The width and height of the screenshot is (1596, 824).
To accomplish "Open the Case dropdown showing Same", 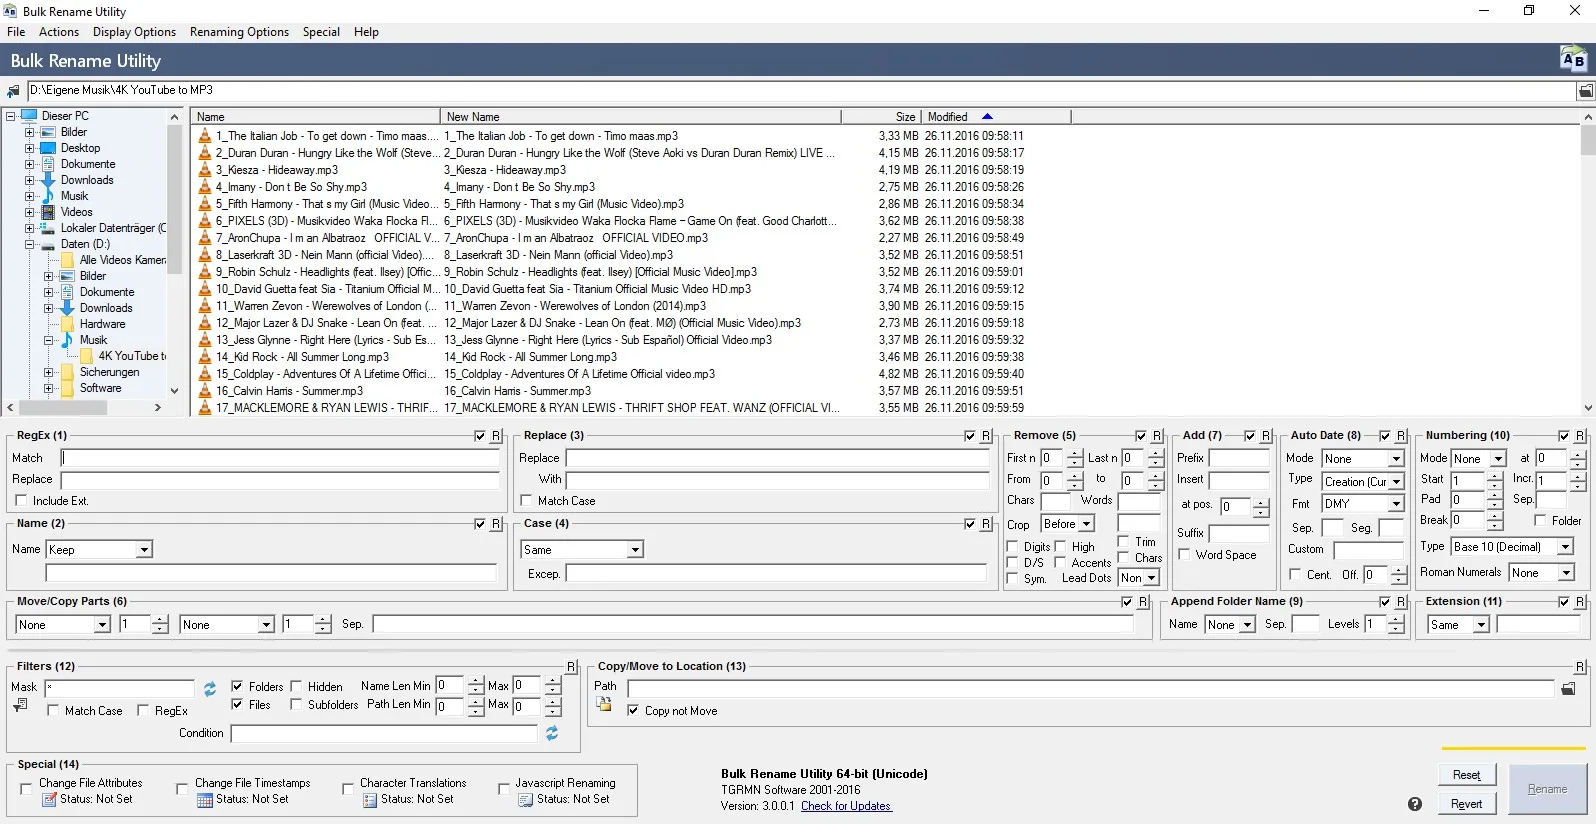I will click(635, 550).
